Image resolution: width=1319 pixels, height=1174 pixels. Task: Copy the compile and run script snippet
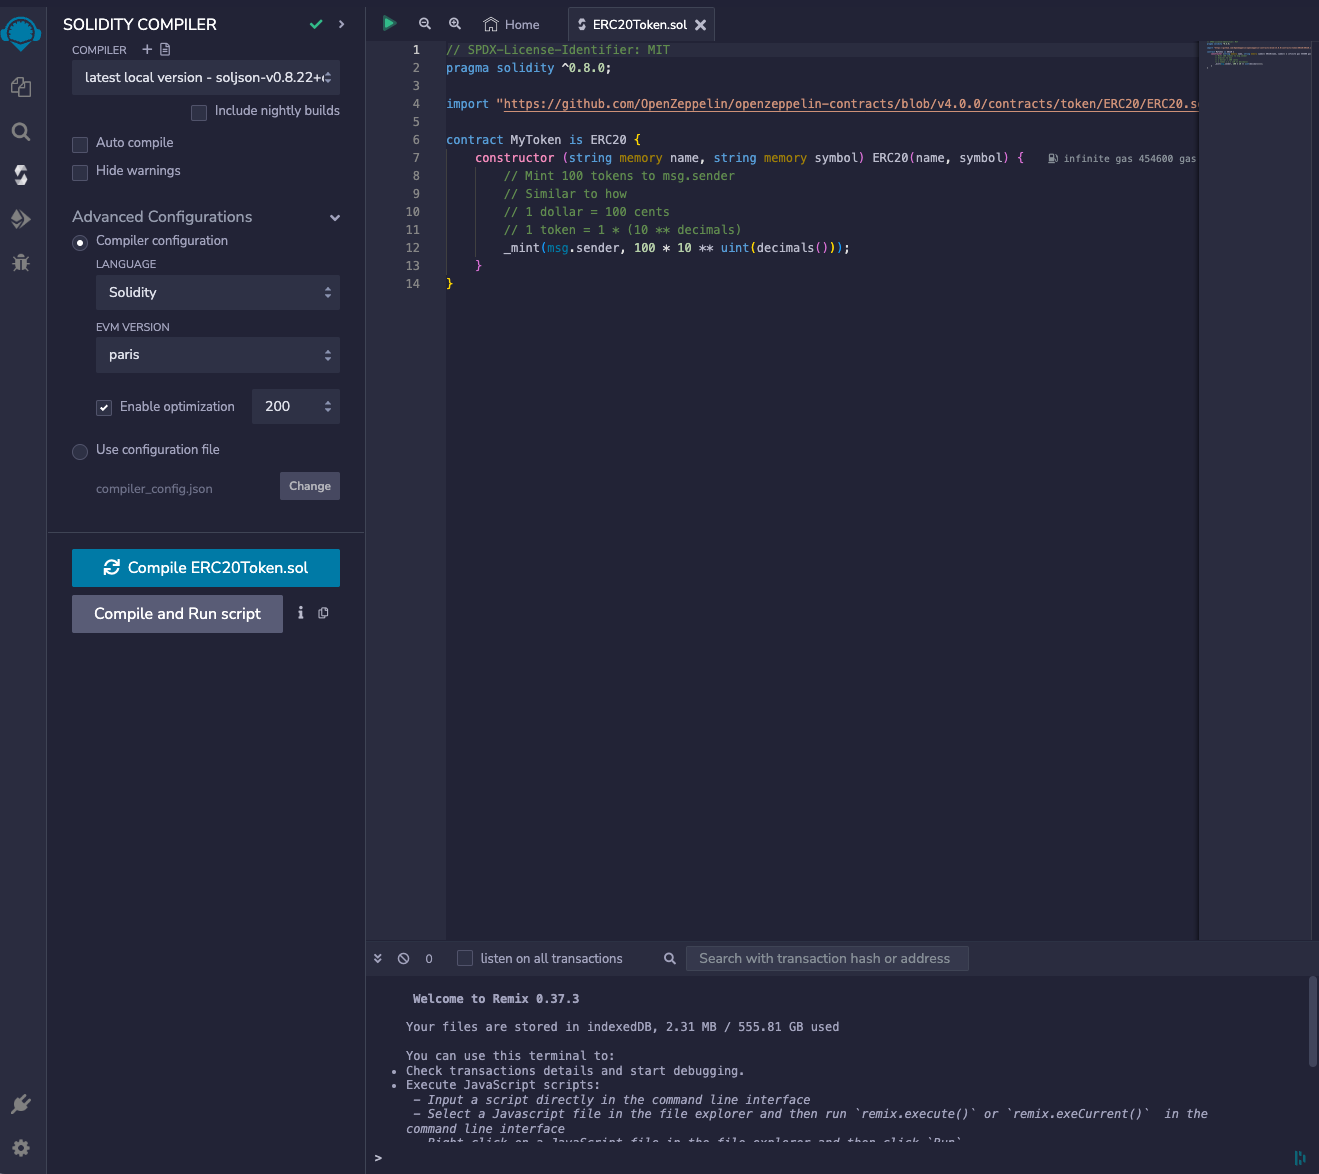click(x=323, y=613)
